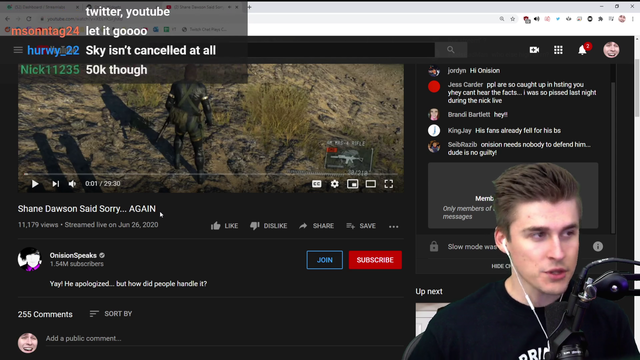Click the address bar URL
The height and width of the screenshot is (360, 640).
85,19
